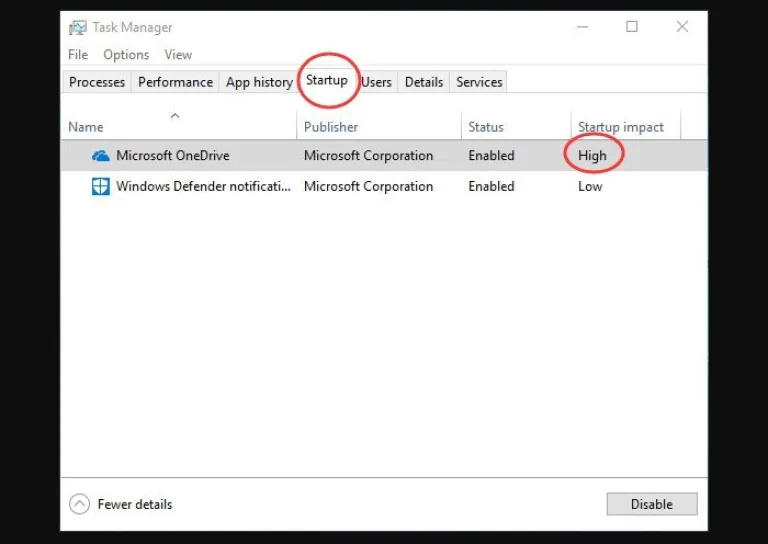Switch to the Services tab
Viewport: 768px width, 544px height.
click(x=479, y=82)
